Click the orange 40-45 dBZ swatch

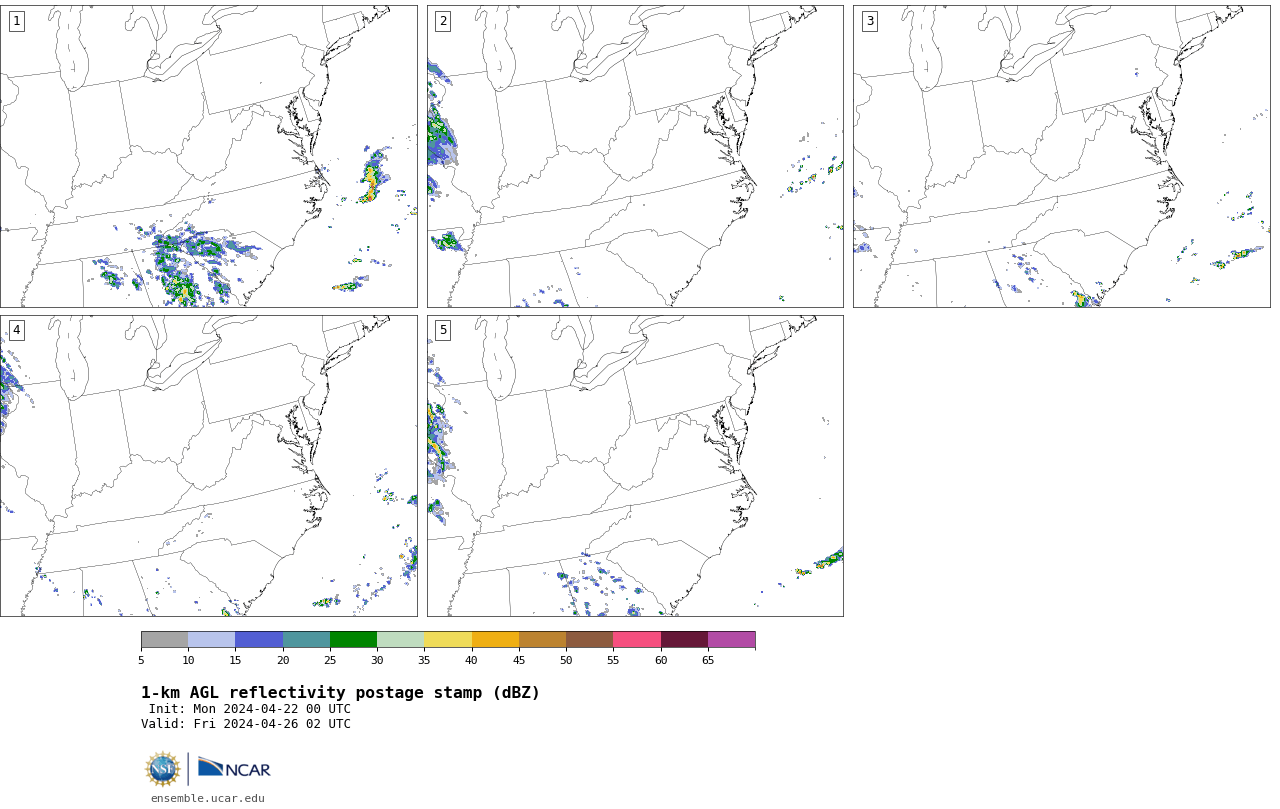(x=495, y=640)
